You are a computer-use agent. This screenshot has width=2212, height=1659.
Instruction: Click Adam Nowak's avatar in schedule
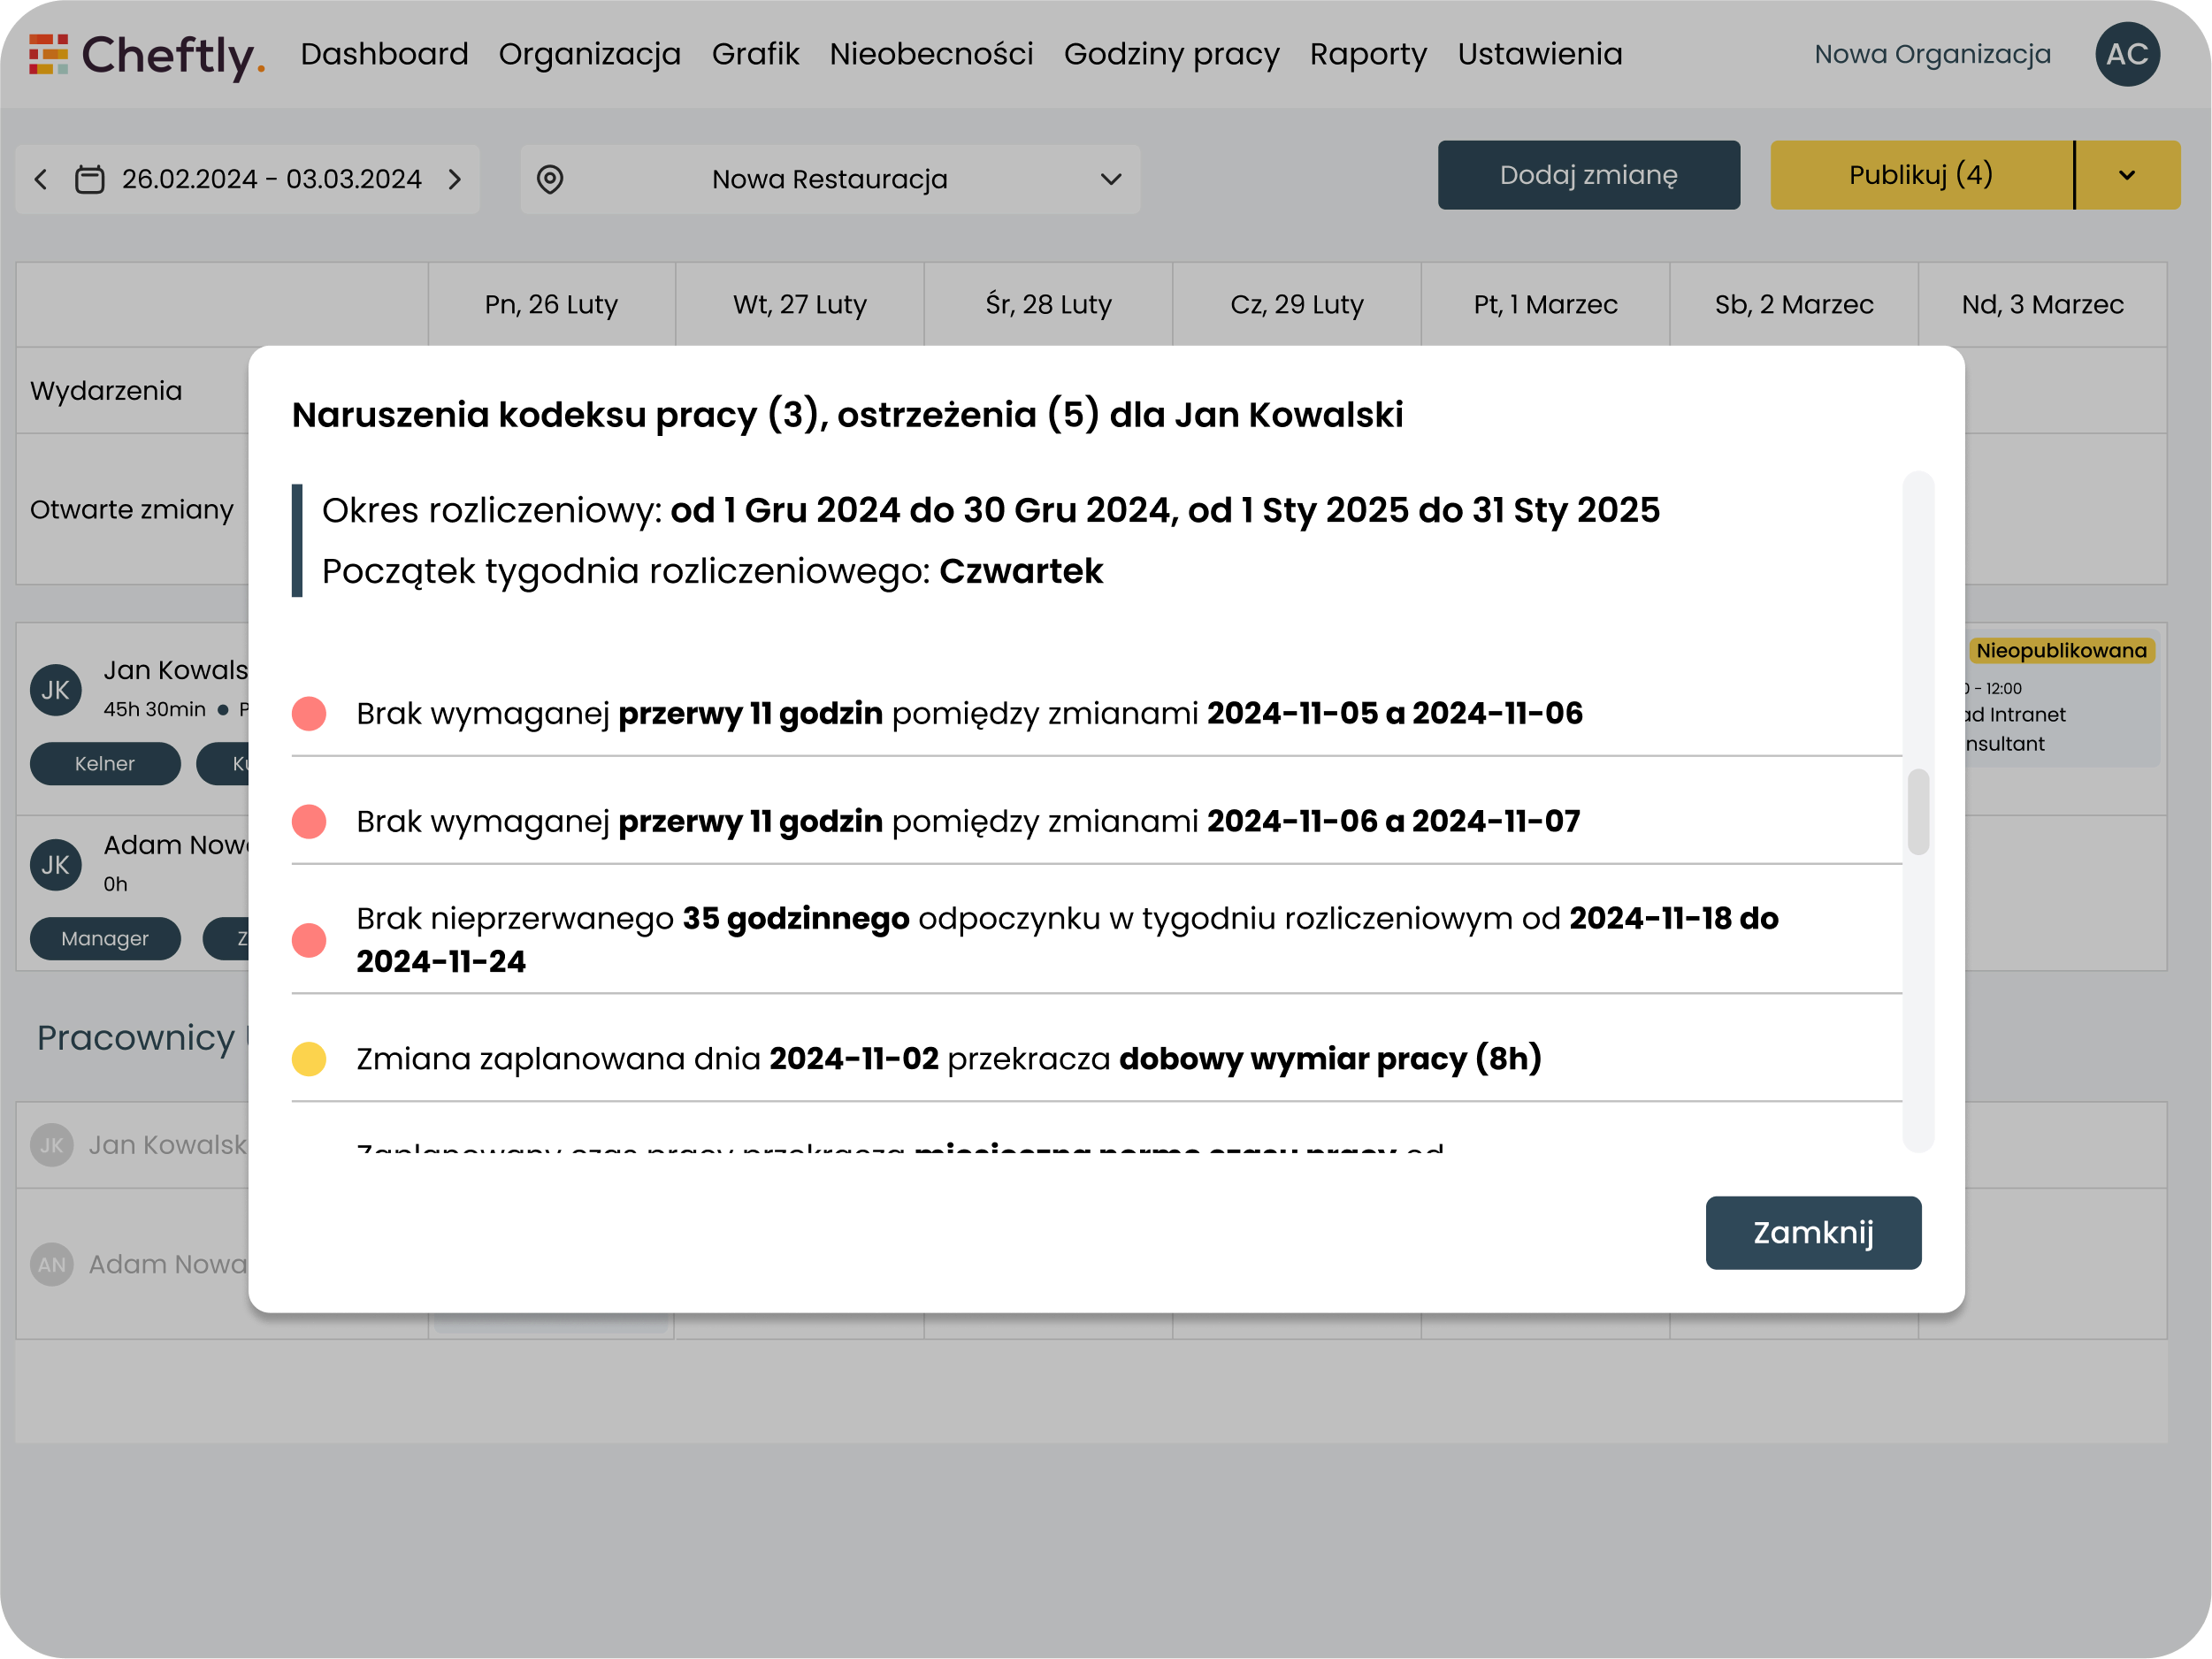click(x=55, y=865)
